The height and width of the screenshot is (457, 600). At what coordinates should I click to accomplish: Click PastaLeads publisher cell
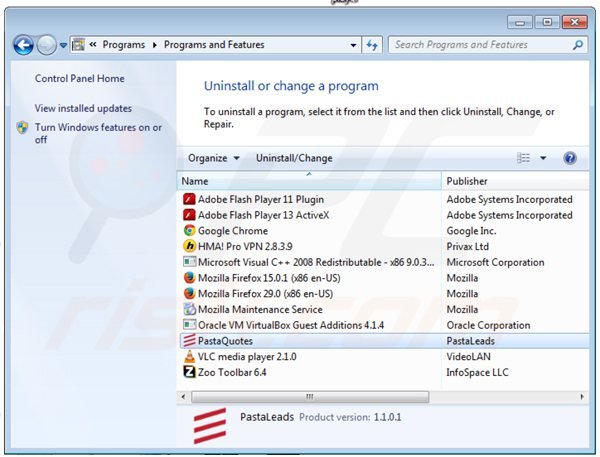tap(470, 341)
